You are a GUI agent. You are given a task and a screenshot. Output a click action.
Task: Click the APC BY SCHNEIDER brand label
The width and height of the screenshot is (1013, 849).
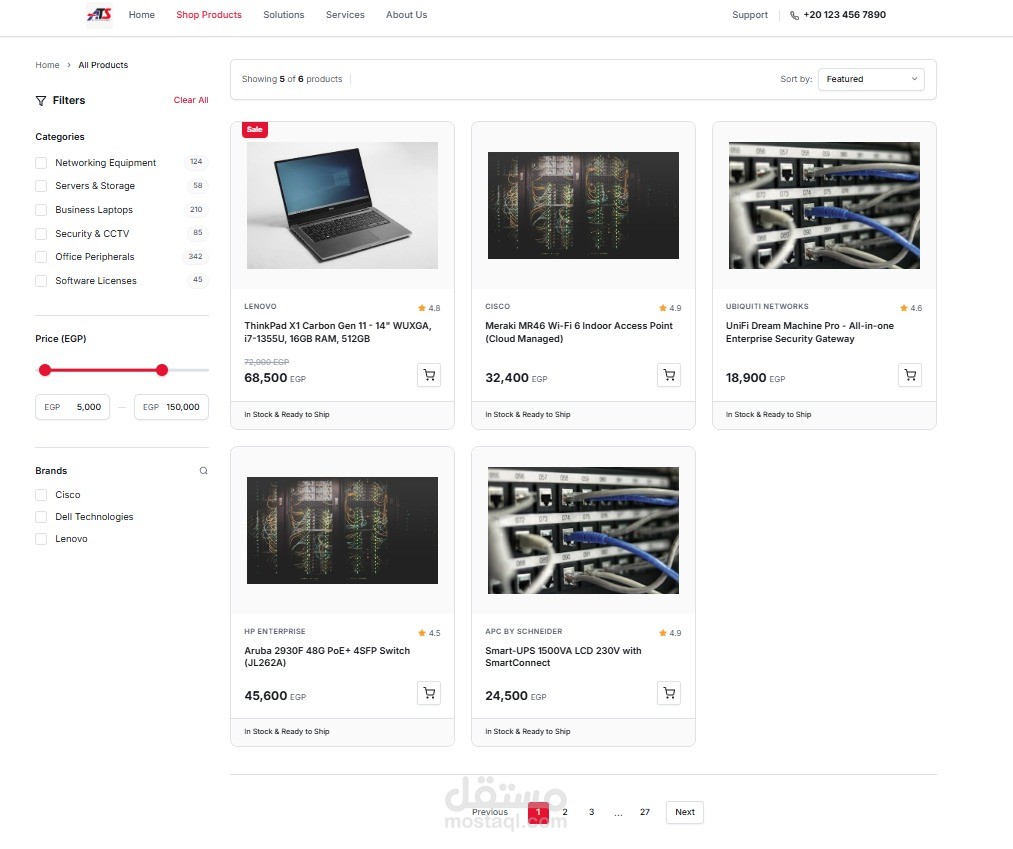[x=524, y=631]
